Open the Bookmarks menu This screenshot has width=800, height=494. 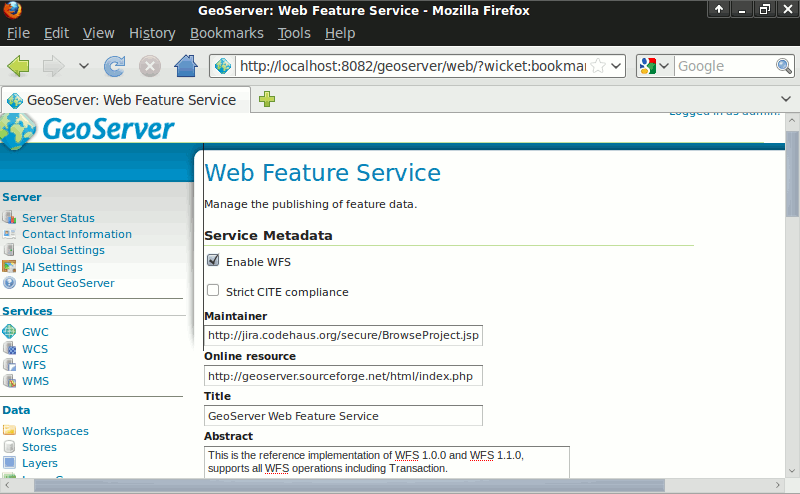[227, 33]
